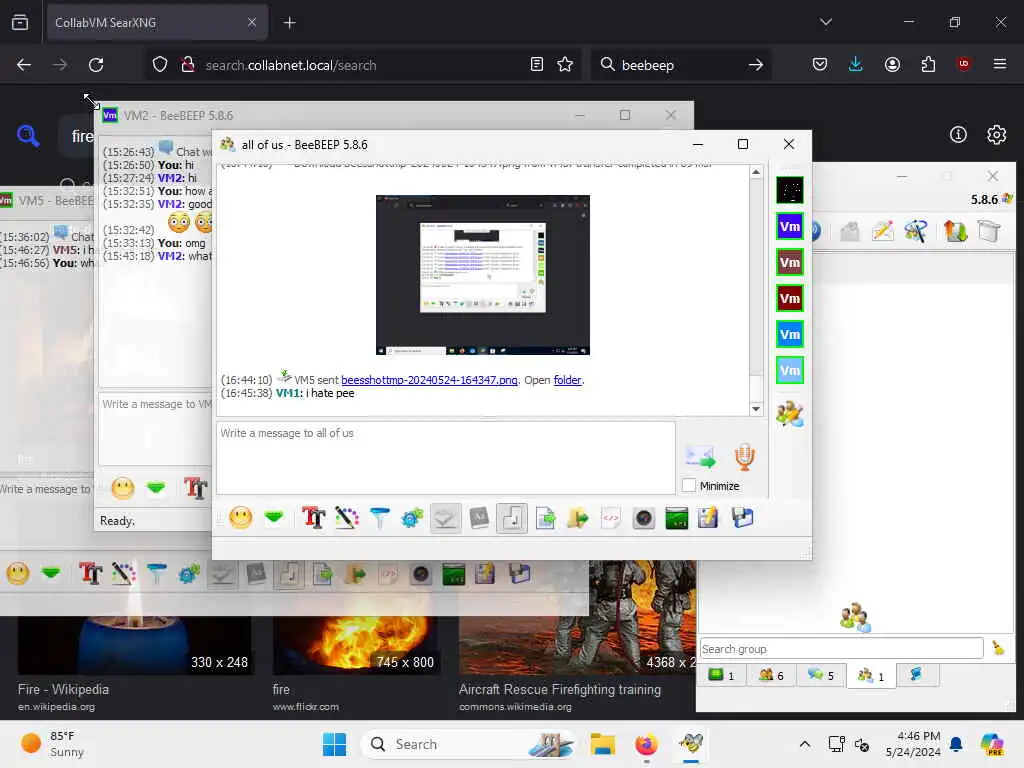Click tools settings icon in BeeBEEP main toolbar

pos(916,231)
